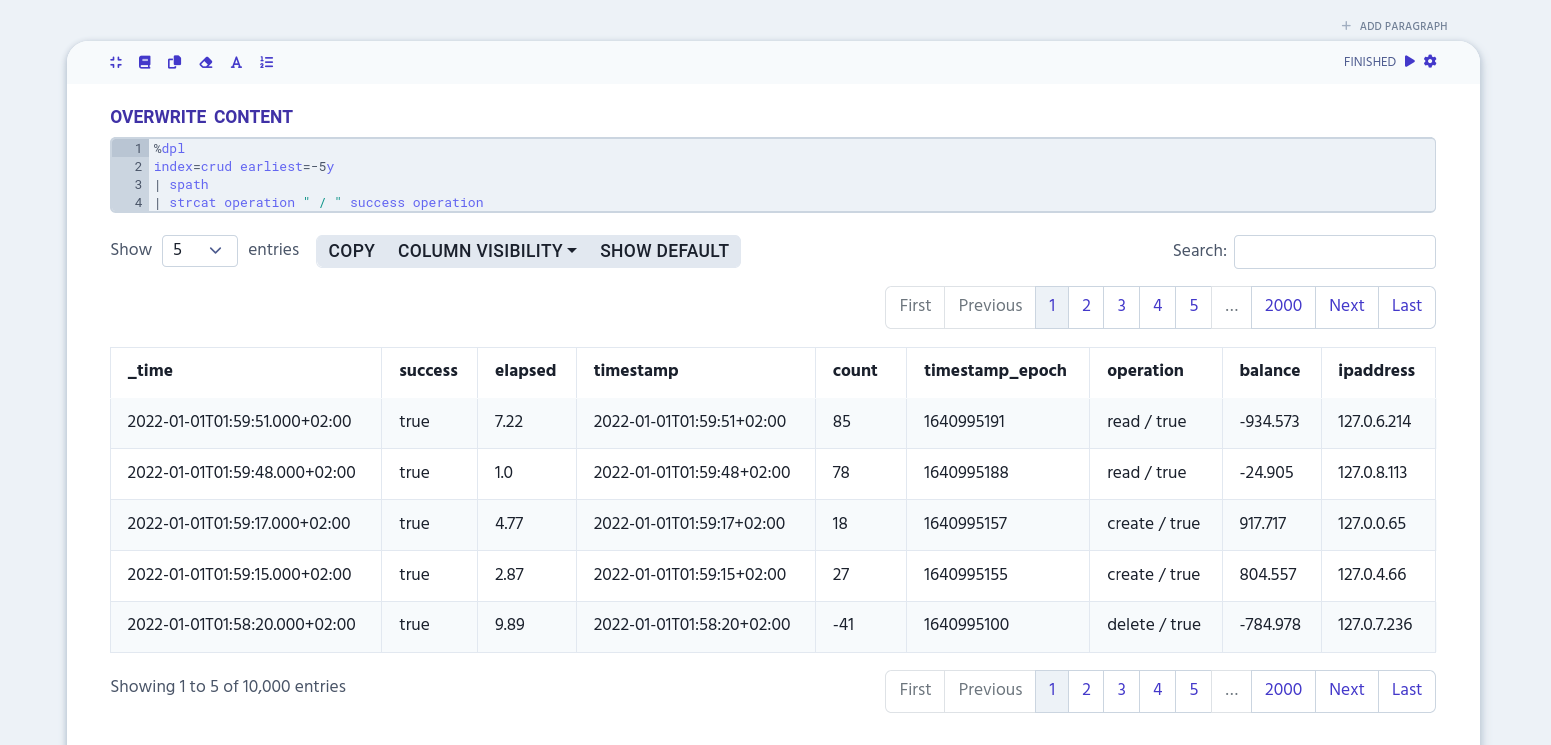Click code line strcat operation success
Screen dimensions: 1551x745
(x=319, y=203)
